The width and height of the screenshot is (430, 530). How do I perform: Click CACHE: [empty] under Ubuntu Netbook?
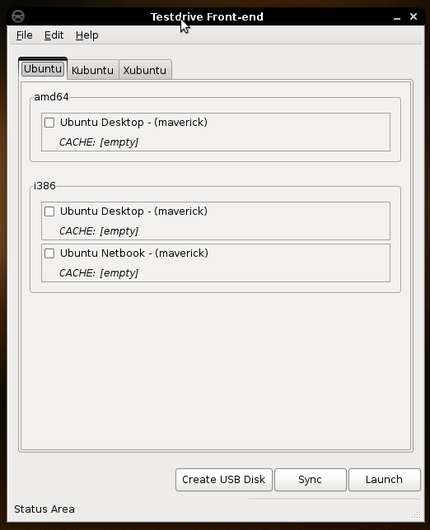click(x=99, y=273)
